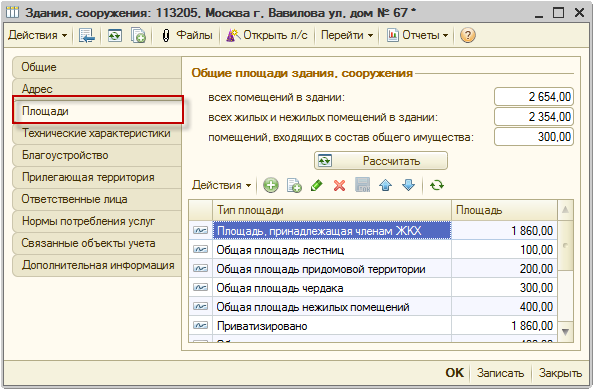Click the table scrollbar down arrow

pyautogui.click(x=565, y=332)
